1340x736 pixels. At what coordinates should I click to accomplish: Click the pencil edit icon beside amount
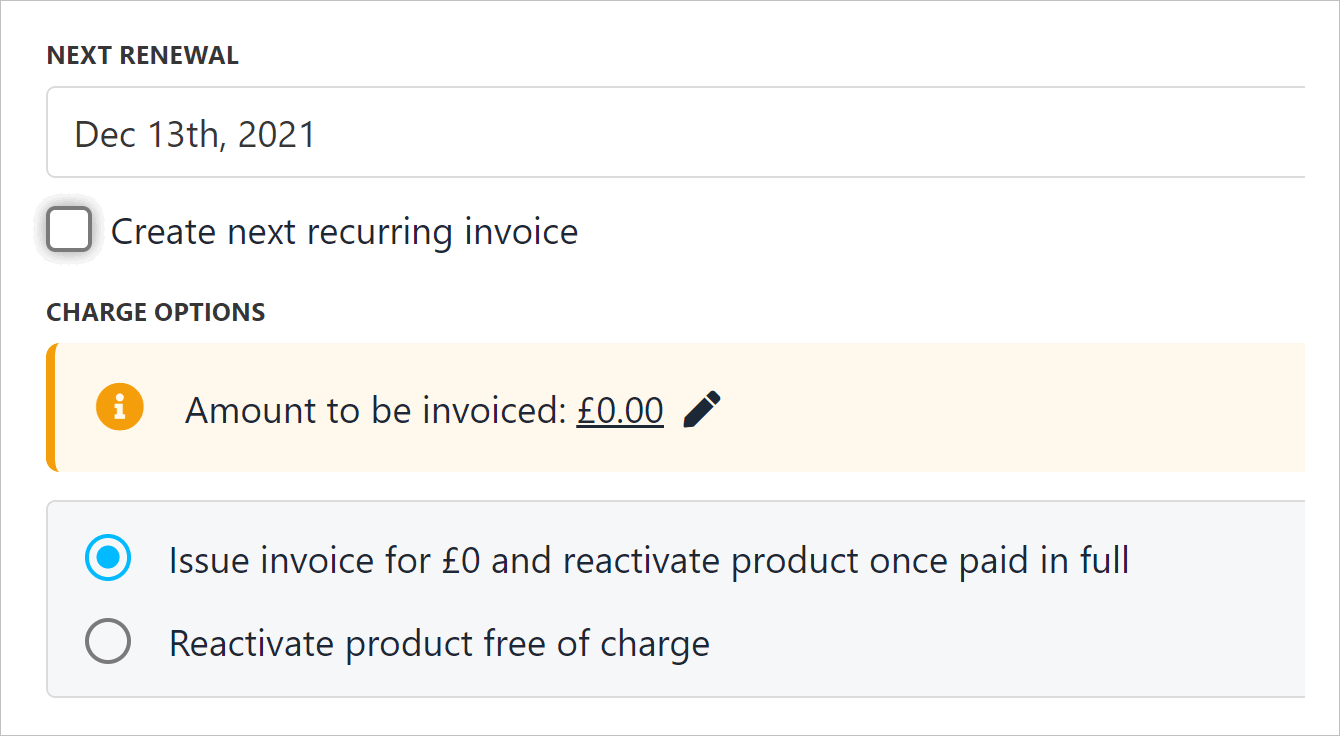click(x=702, y=410)
